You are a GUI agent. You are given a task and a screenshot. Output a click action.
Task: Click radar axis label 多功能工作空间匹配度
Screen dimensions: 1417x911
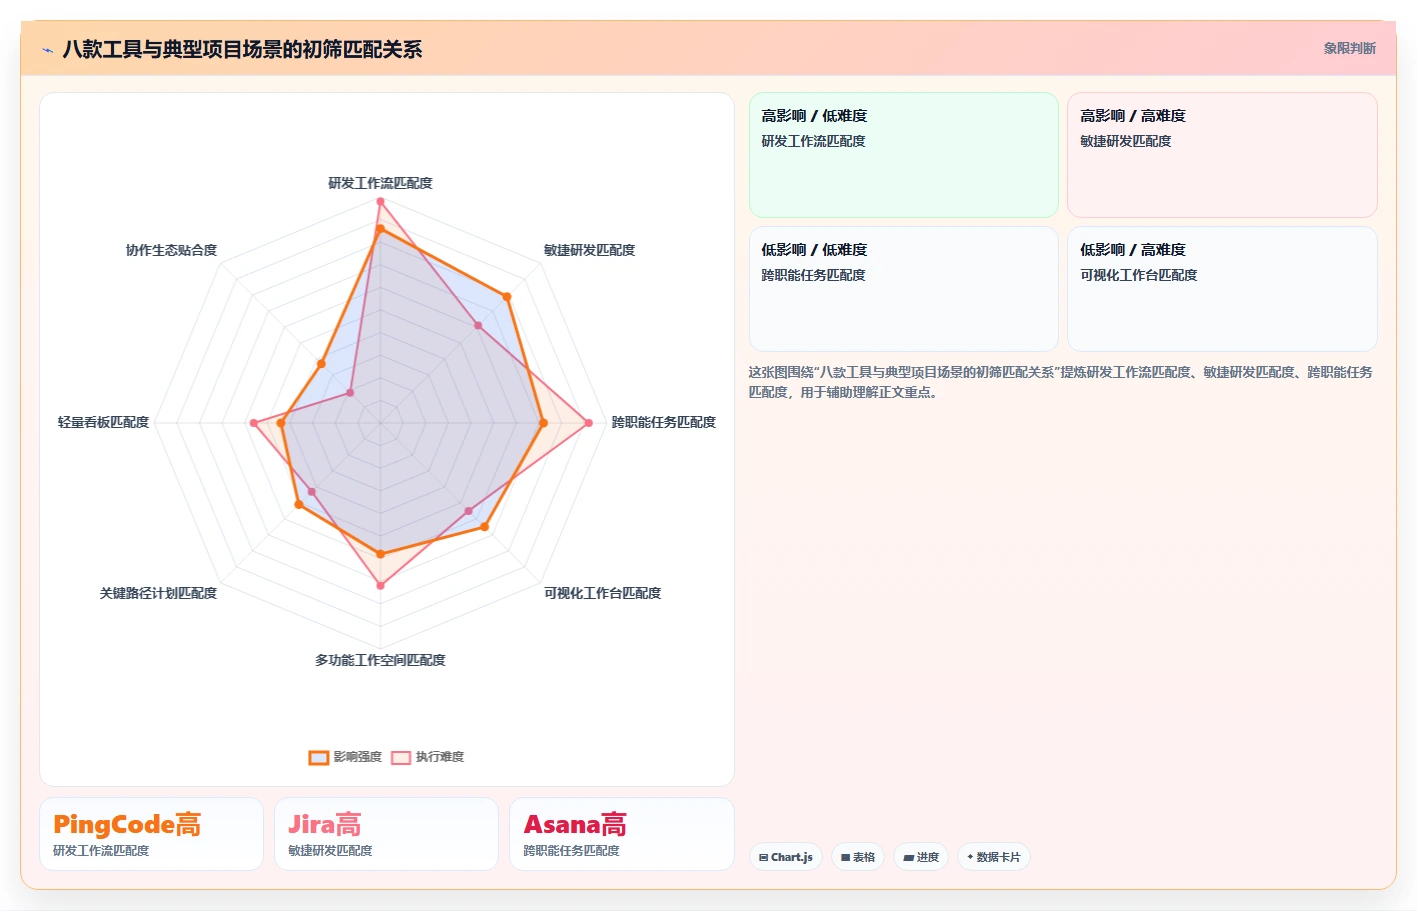[x=380, y=660]
